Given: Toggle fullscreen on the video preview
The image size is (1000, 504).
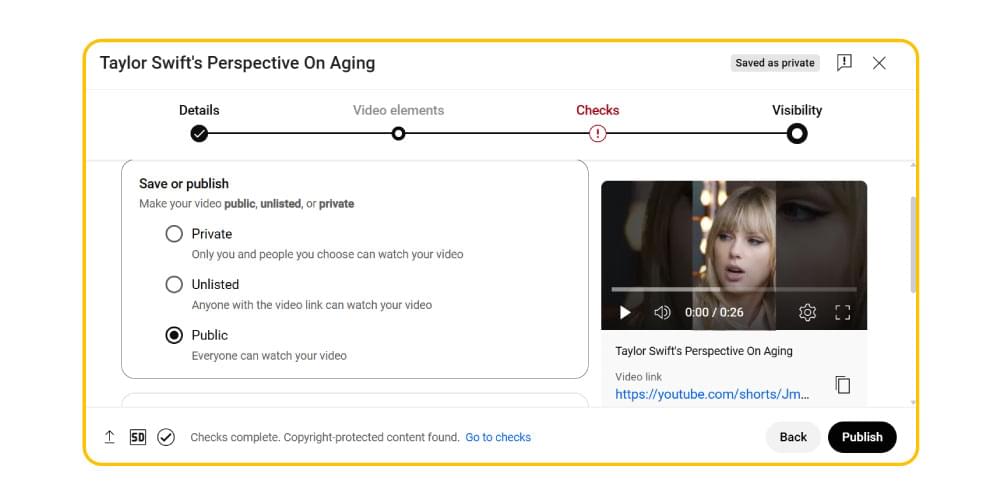Looking at the screenshot, I should point(842,312).
